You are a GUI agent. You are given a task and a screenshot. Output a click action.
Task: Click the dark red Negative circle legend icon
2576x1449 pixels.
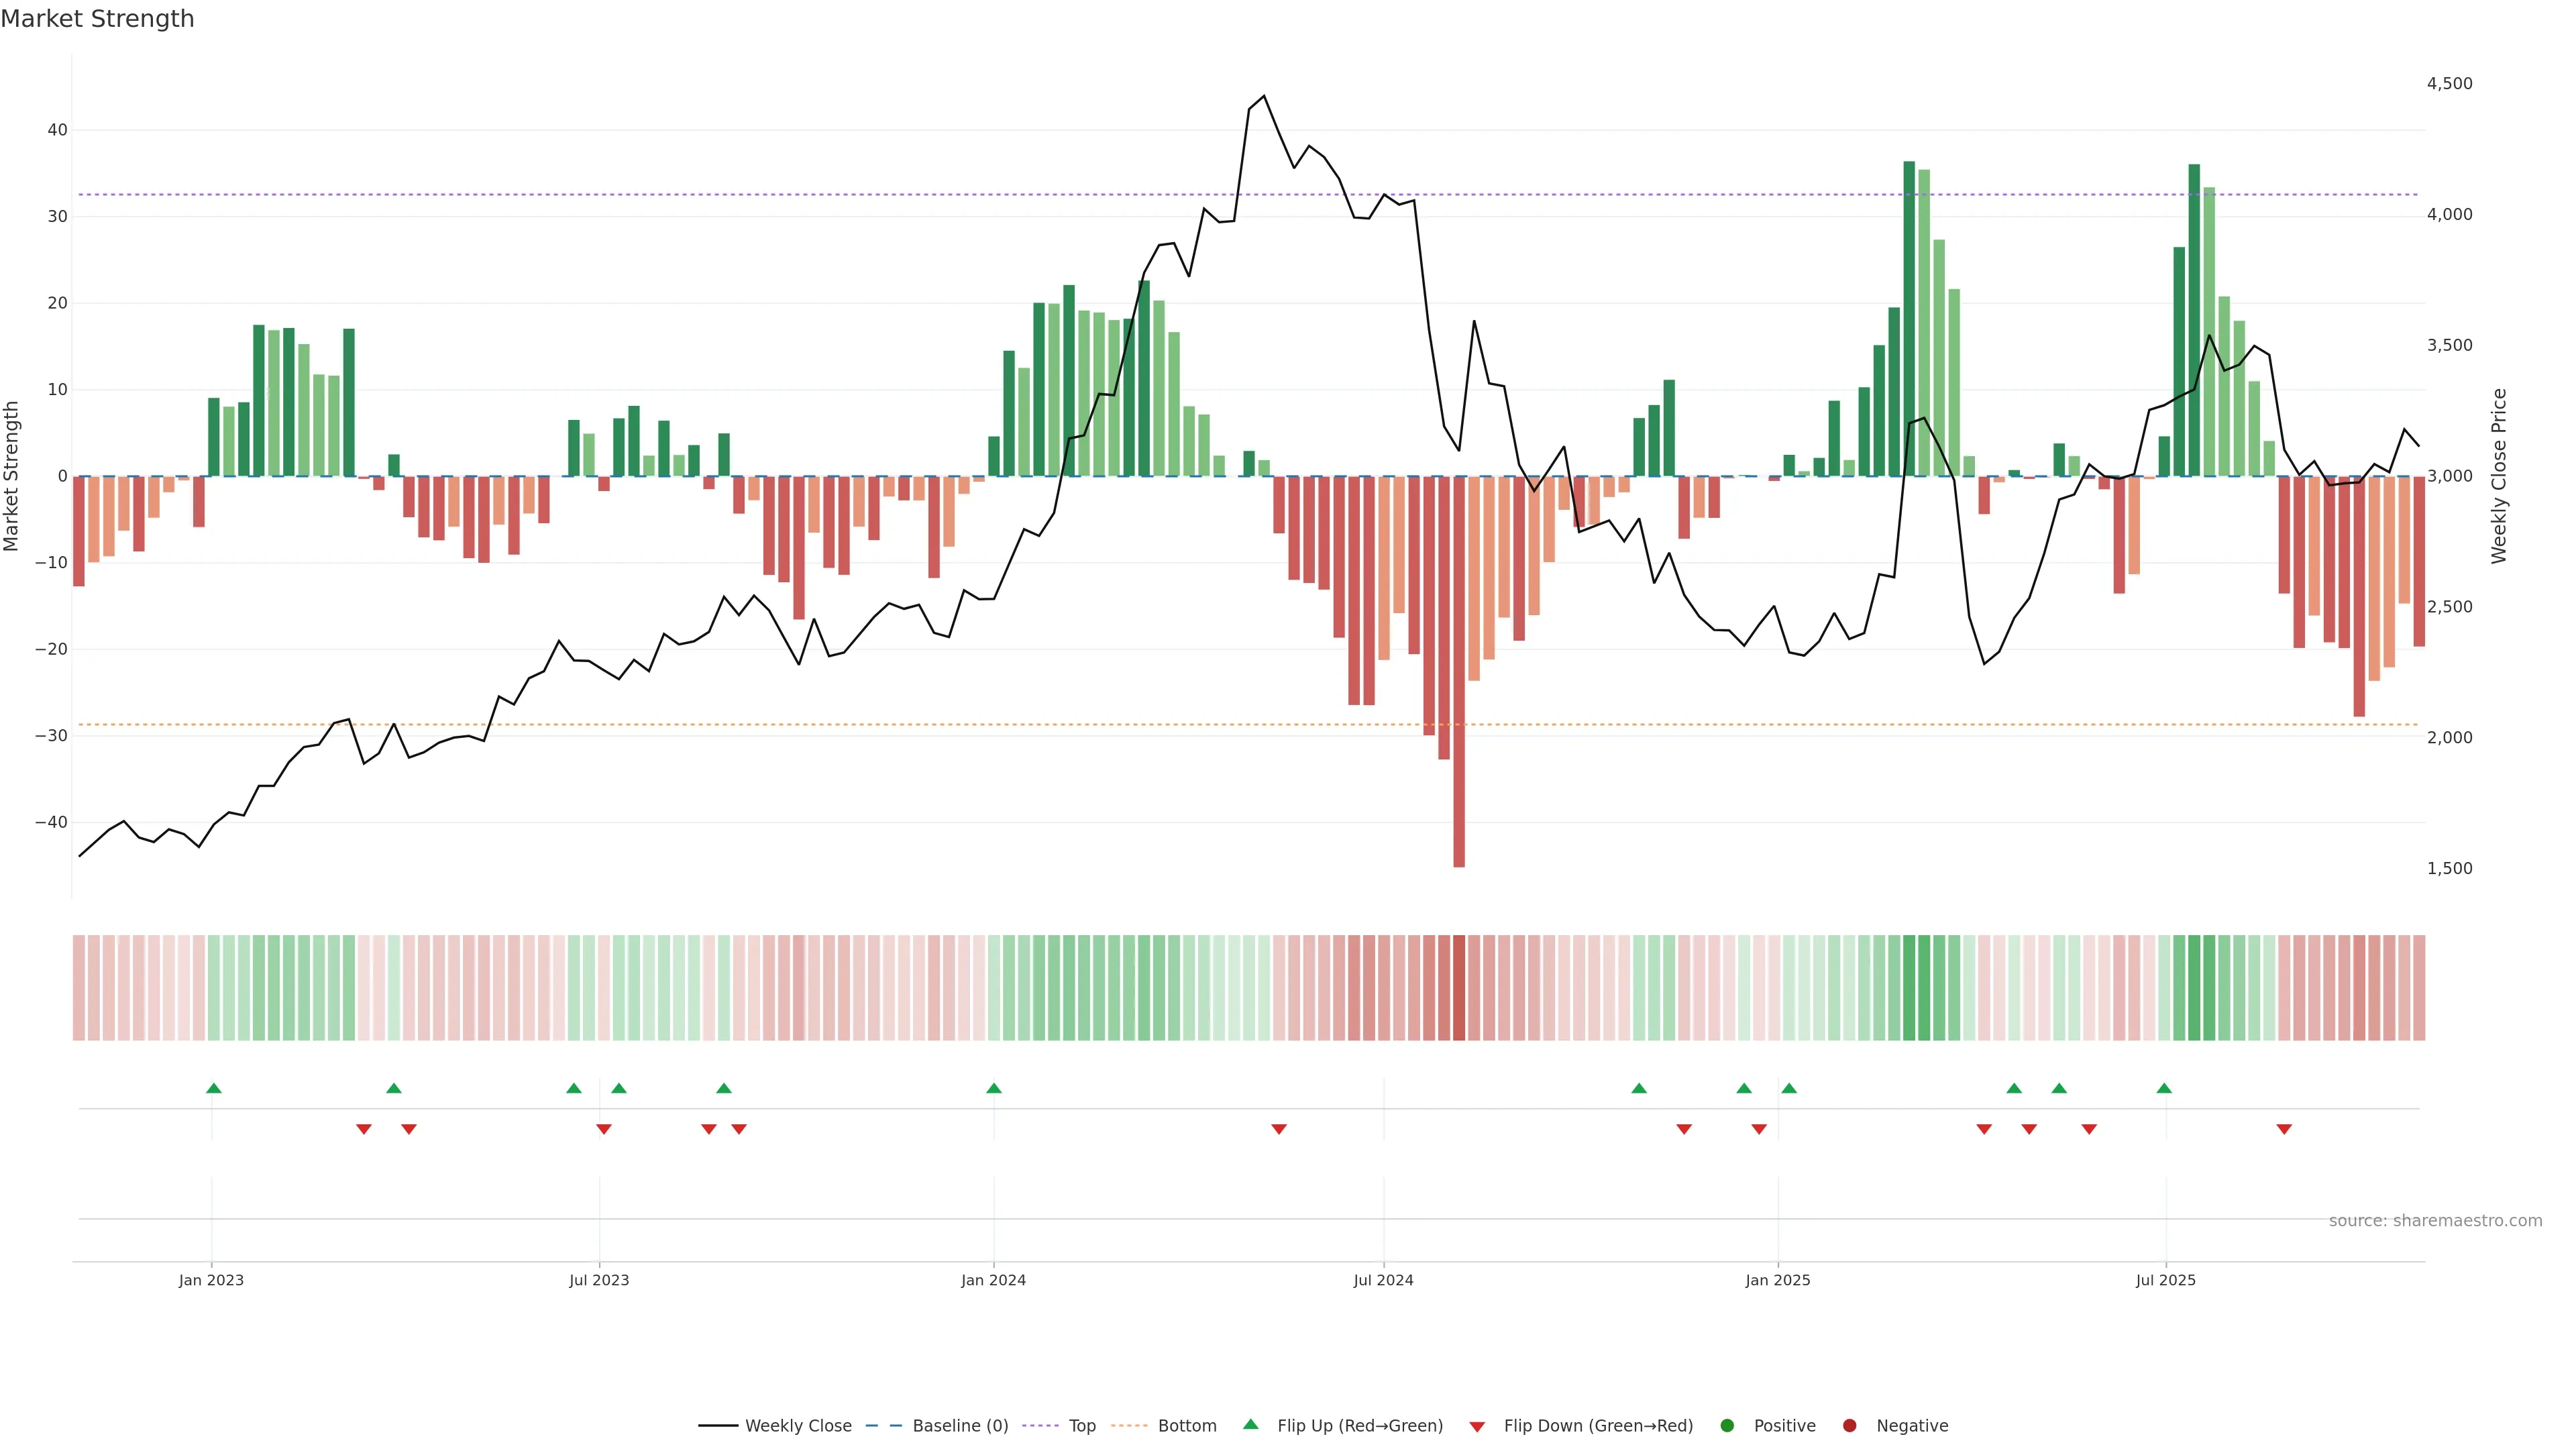pyautogui.click(x=1849, y=1426)
